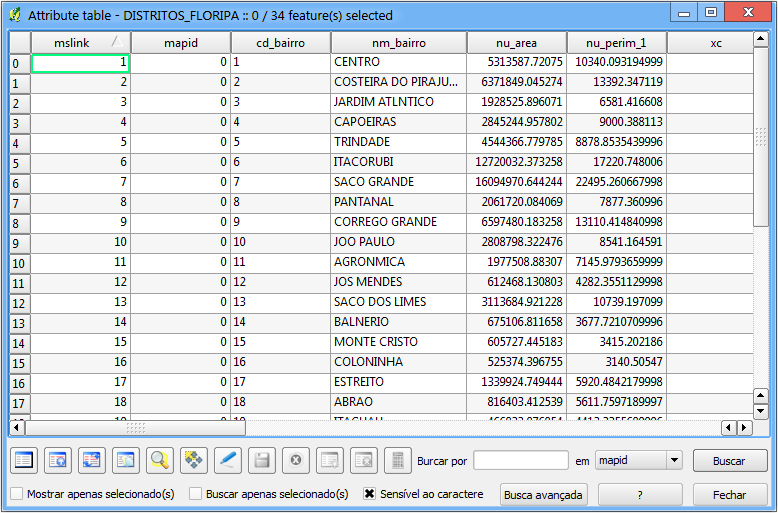Click Move selection to top icon
778x513 pixels.
coord(58,460)
